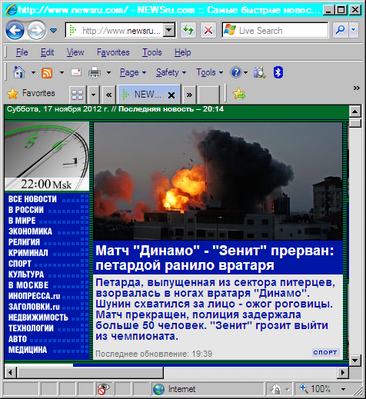Image resolution: width=366 pixels, height=399 pixels.
Task: Open the МЕДИЦИНА section link
Action: coord(28,349)
